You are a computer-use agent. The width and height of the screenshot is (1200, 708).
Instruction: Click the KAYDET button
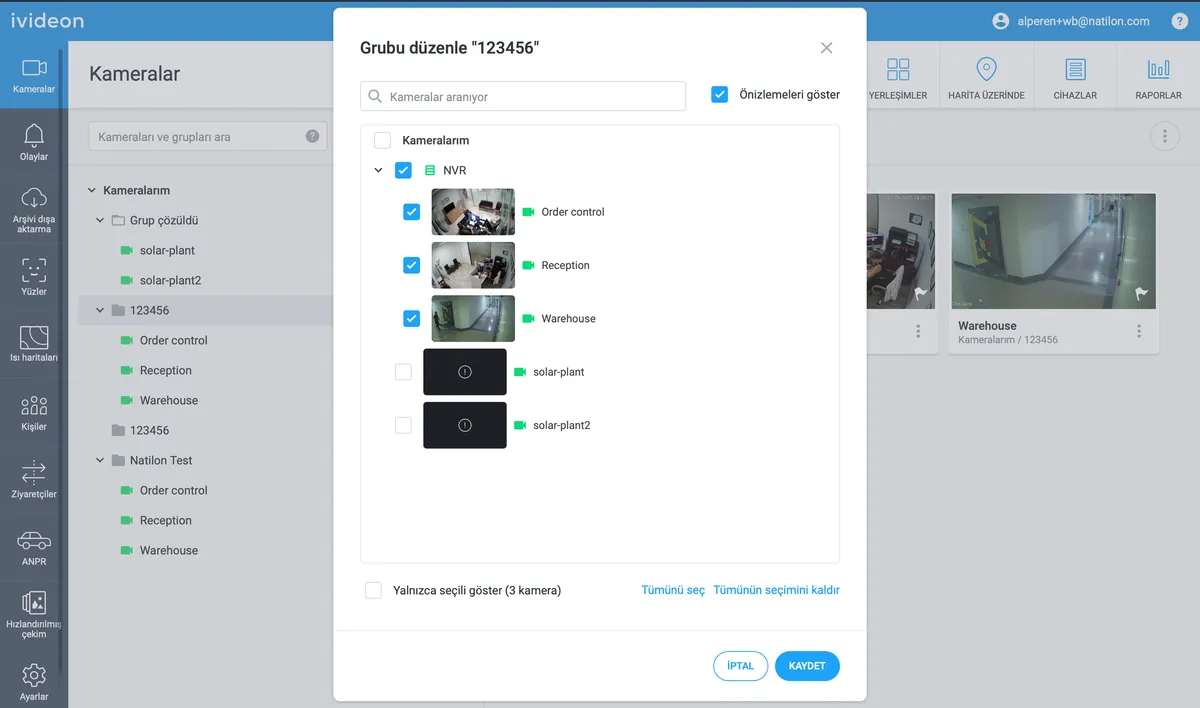pyautogui.click(x=807, y=666)
